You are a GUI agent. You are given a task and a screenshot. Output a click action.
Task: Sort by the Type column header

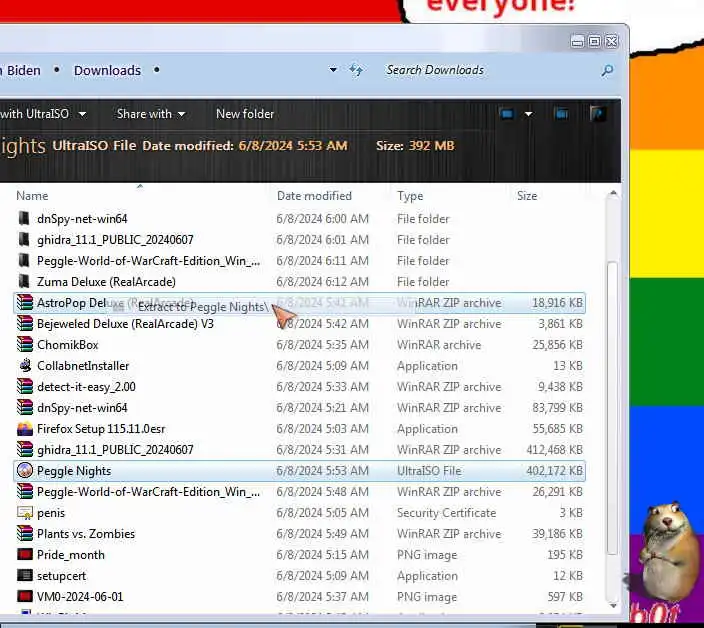[410, 196]
